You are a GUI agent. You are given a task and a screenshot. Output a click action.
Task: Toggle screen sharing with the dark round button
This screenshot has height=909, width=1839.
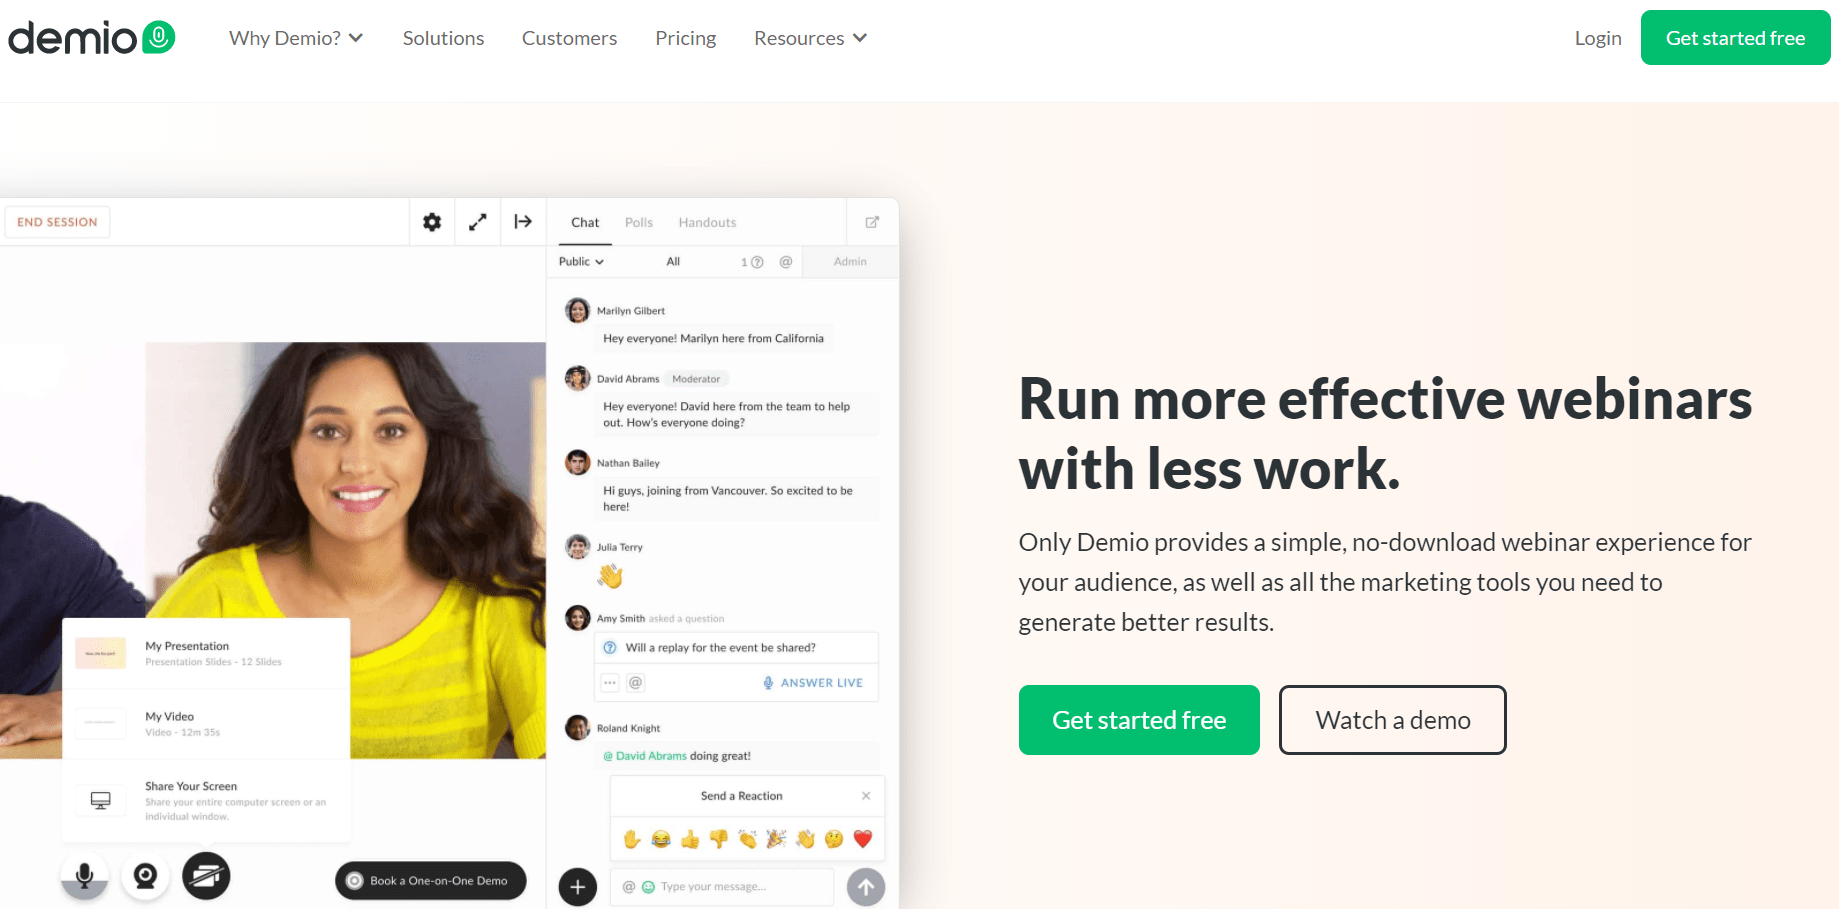click(x=207, y=877)
